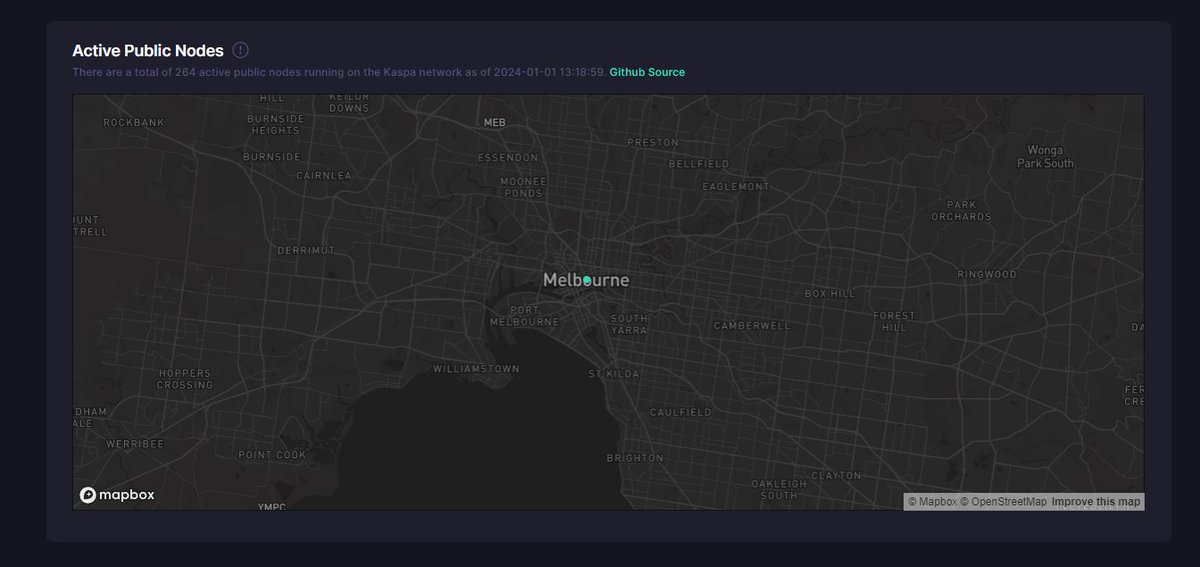Click the Derrimut map label
Screen dimensions: 1200x567
(306, 250)
